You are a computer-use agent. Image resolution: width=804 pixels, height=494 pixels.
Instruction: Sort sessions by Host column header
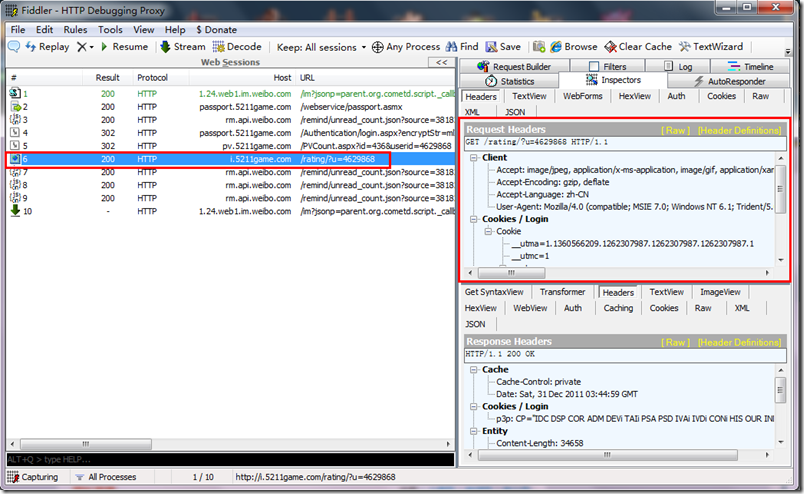240,78
